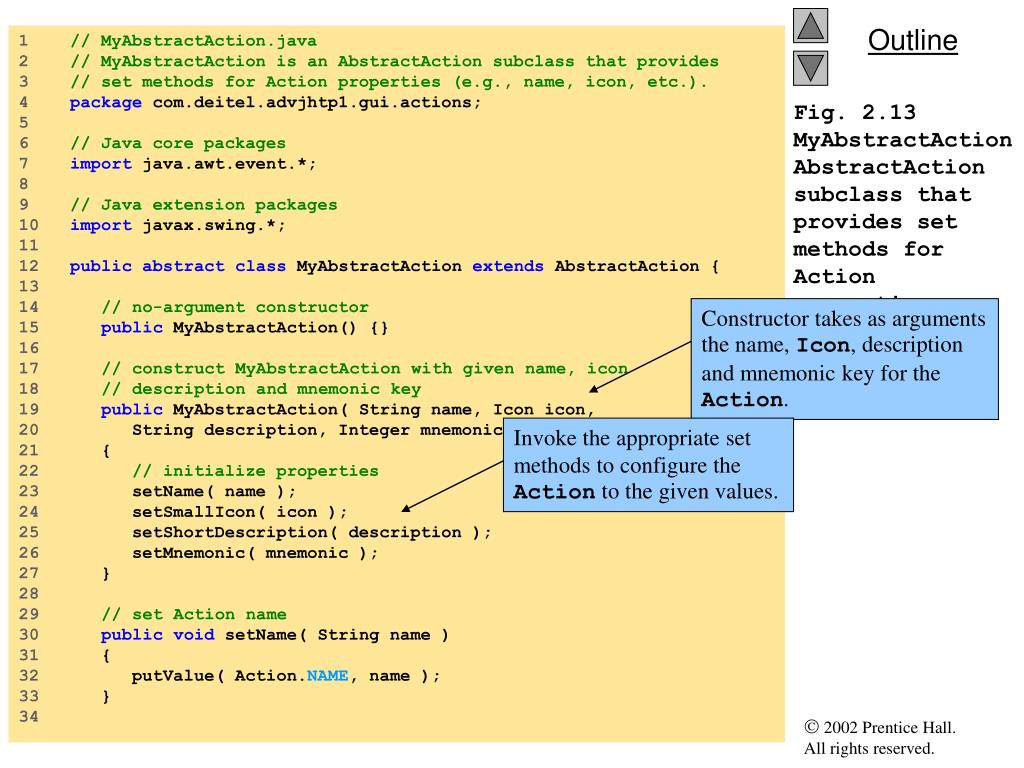Click the '© 2002 Prentice Hall.' copyright text
Viewport: 1024px width, 768px height.
[x=880, y=728]
